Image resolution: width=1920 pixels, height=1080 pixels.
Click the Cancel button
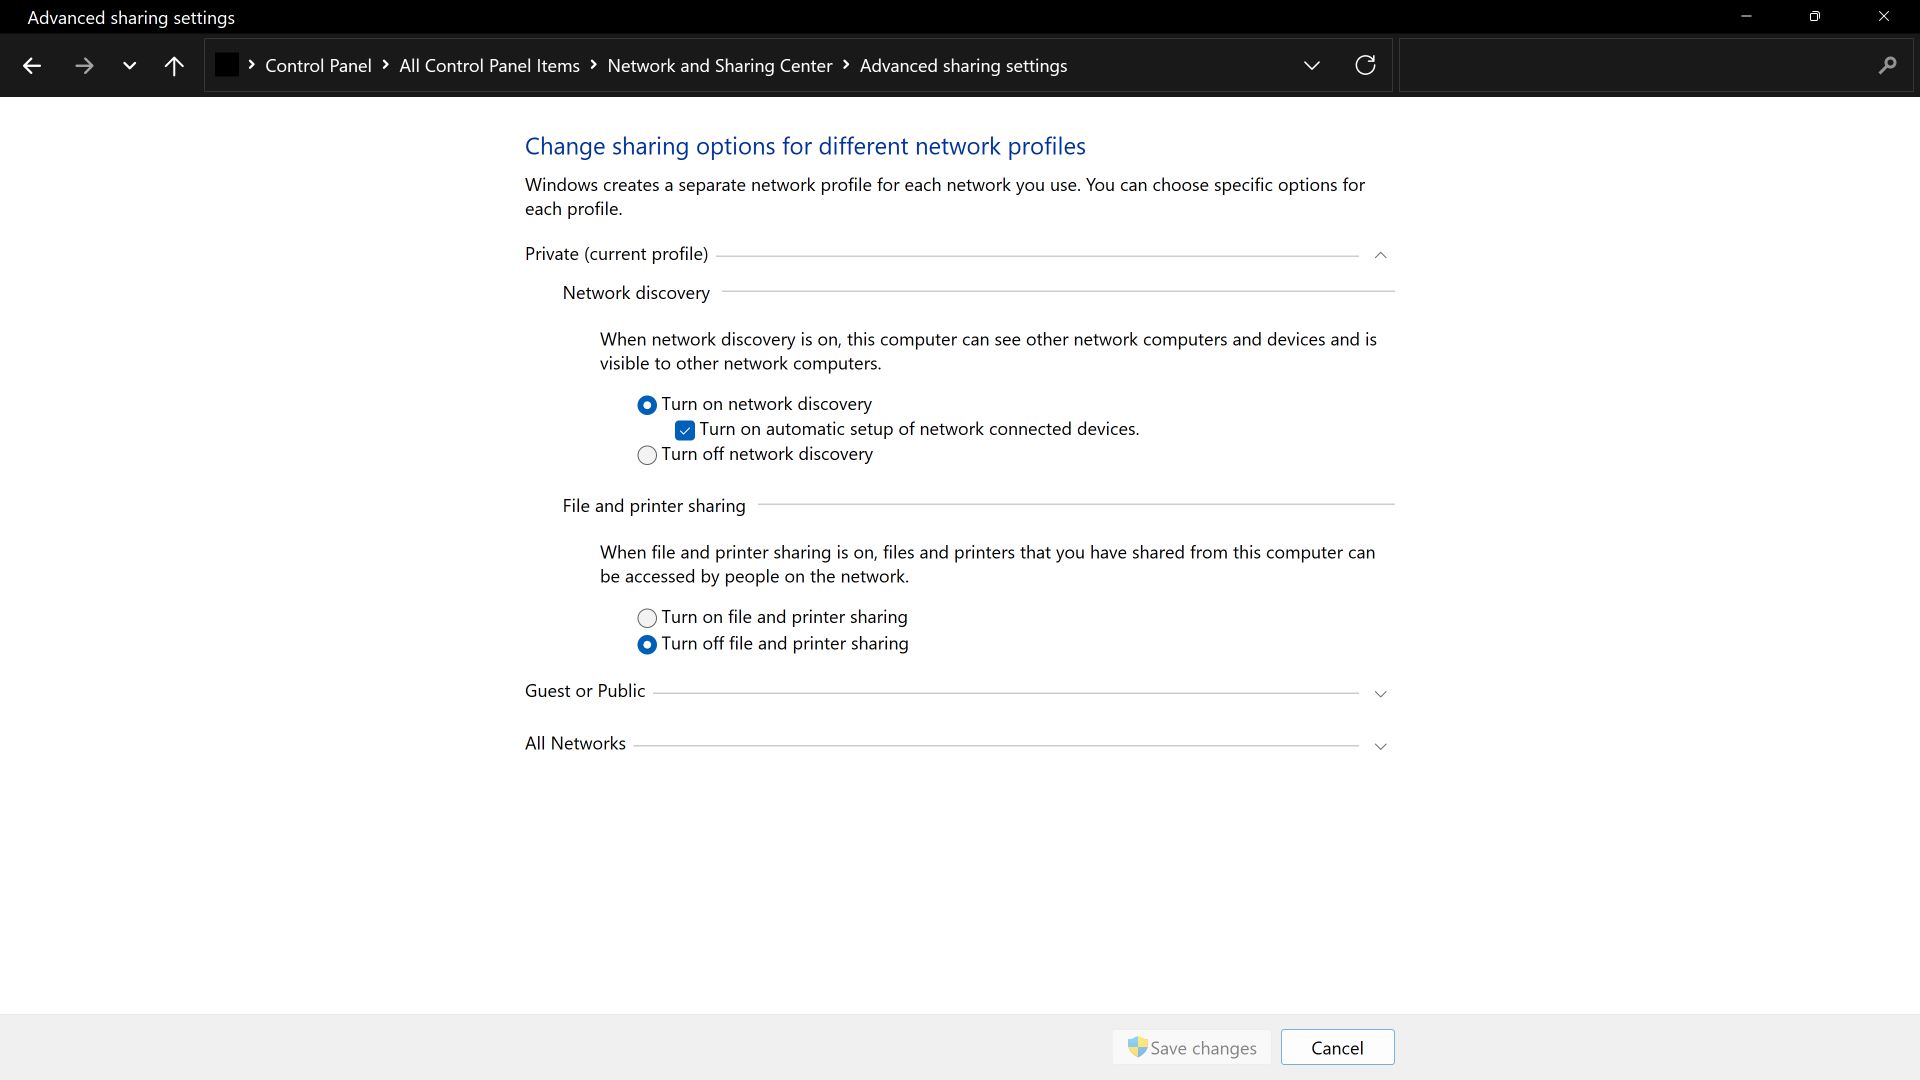tap(1337, 1048)
